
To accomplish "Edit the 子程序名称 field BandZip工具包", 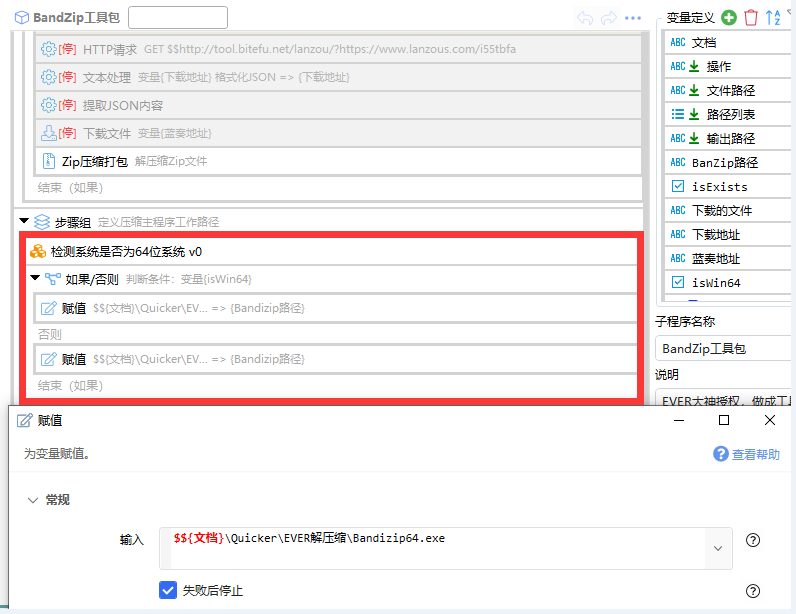I will (x=724, y=348).
